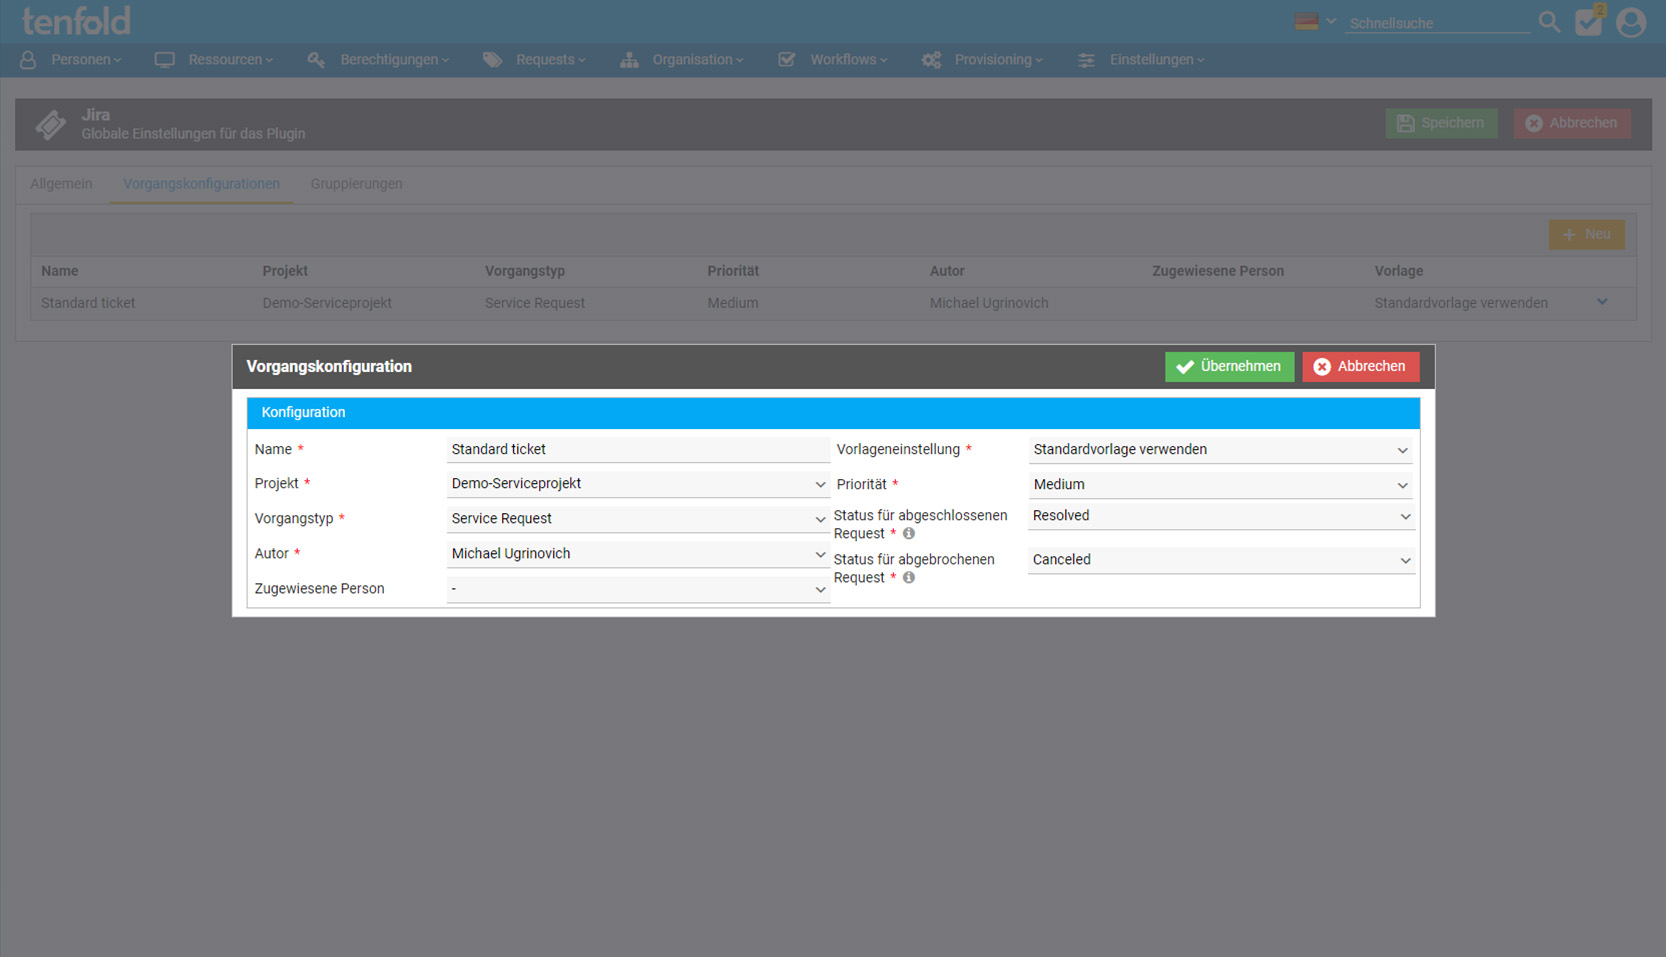
Task: Open the tasks checkmark notification icon
Action: coord(1589,21)
